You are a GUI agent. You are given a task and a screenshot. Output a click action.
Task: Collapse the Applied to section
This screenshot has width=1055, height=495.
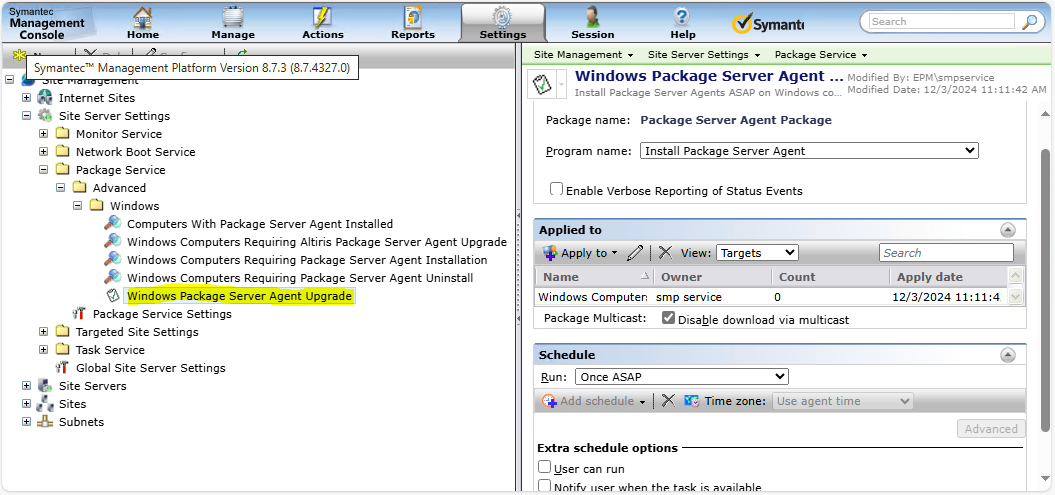[x=1007, y=230]
